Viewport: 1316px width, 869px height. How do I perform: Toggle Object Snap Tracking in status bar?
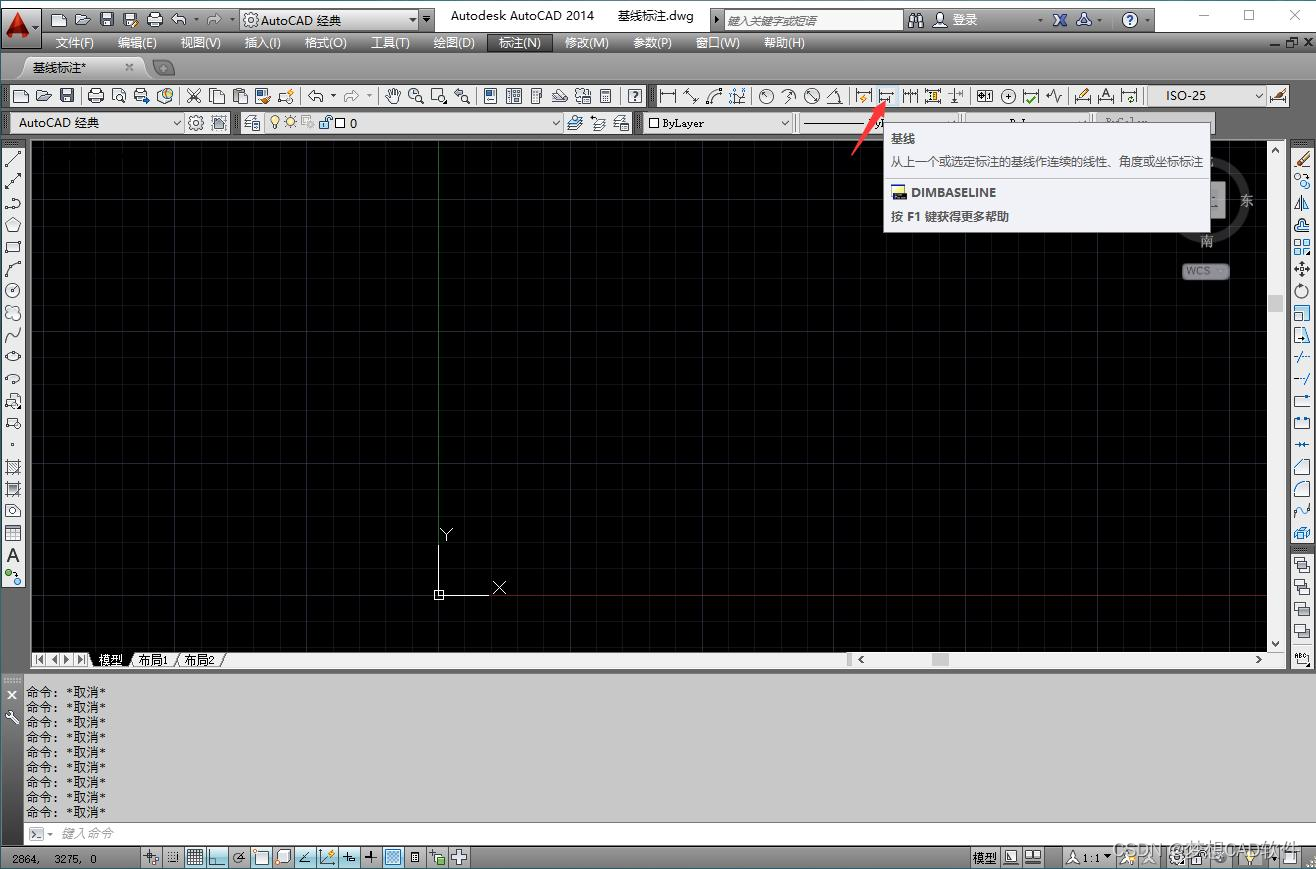pos(305,857)
